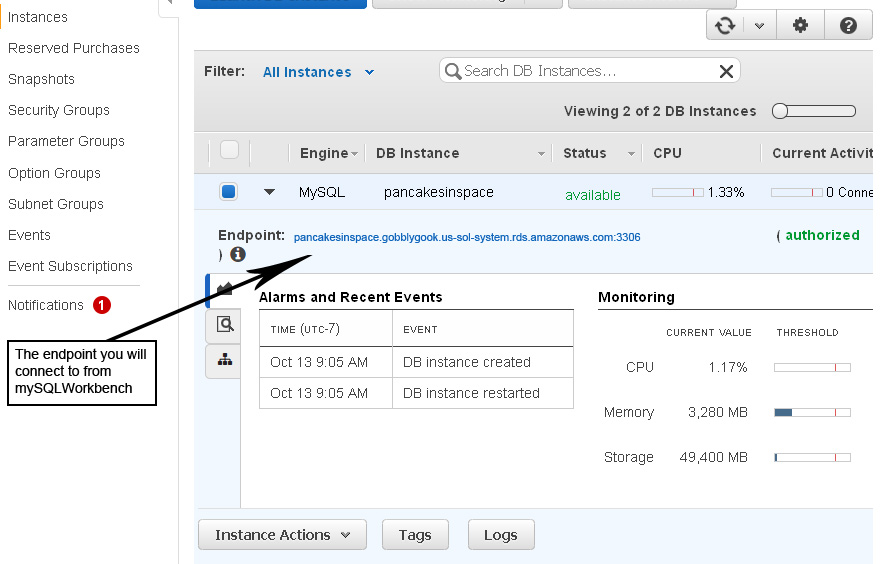Open Security Groups in the sidebar
This screenshot has width=880, height=564.
[x=59, y=110]
